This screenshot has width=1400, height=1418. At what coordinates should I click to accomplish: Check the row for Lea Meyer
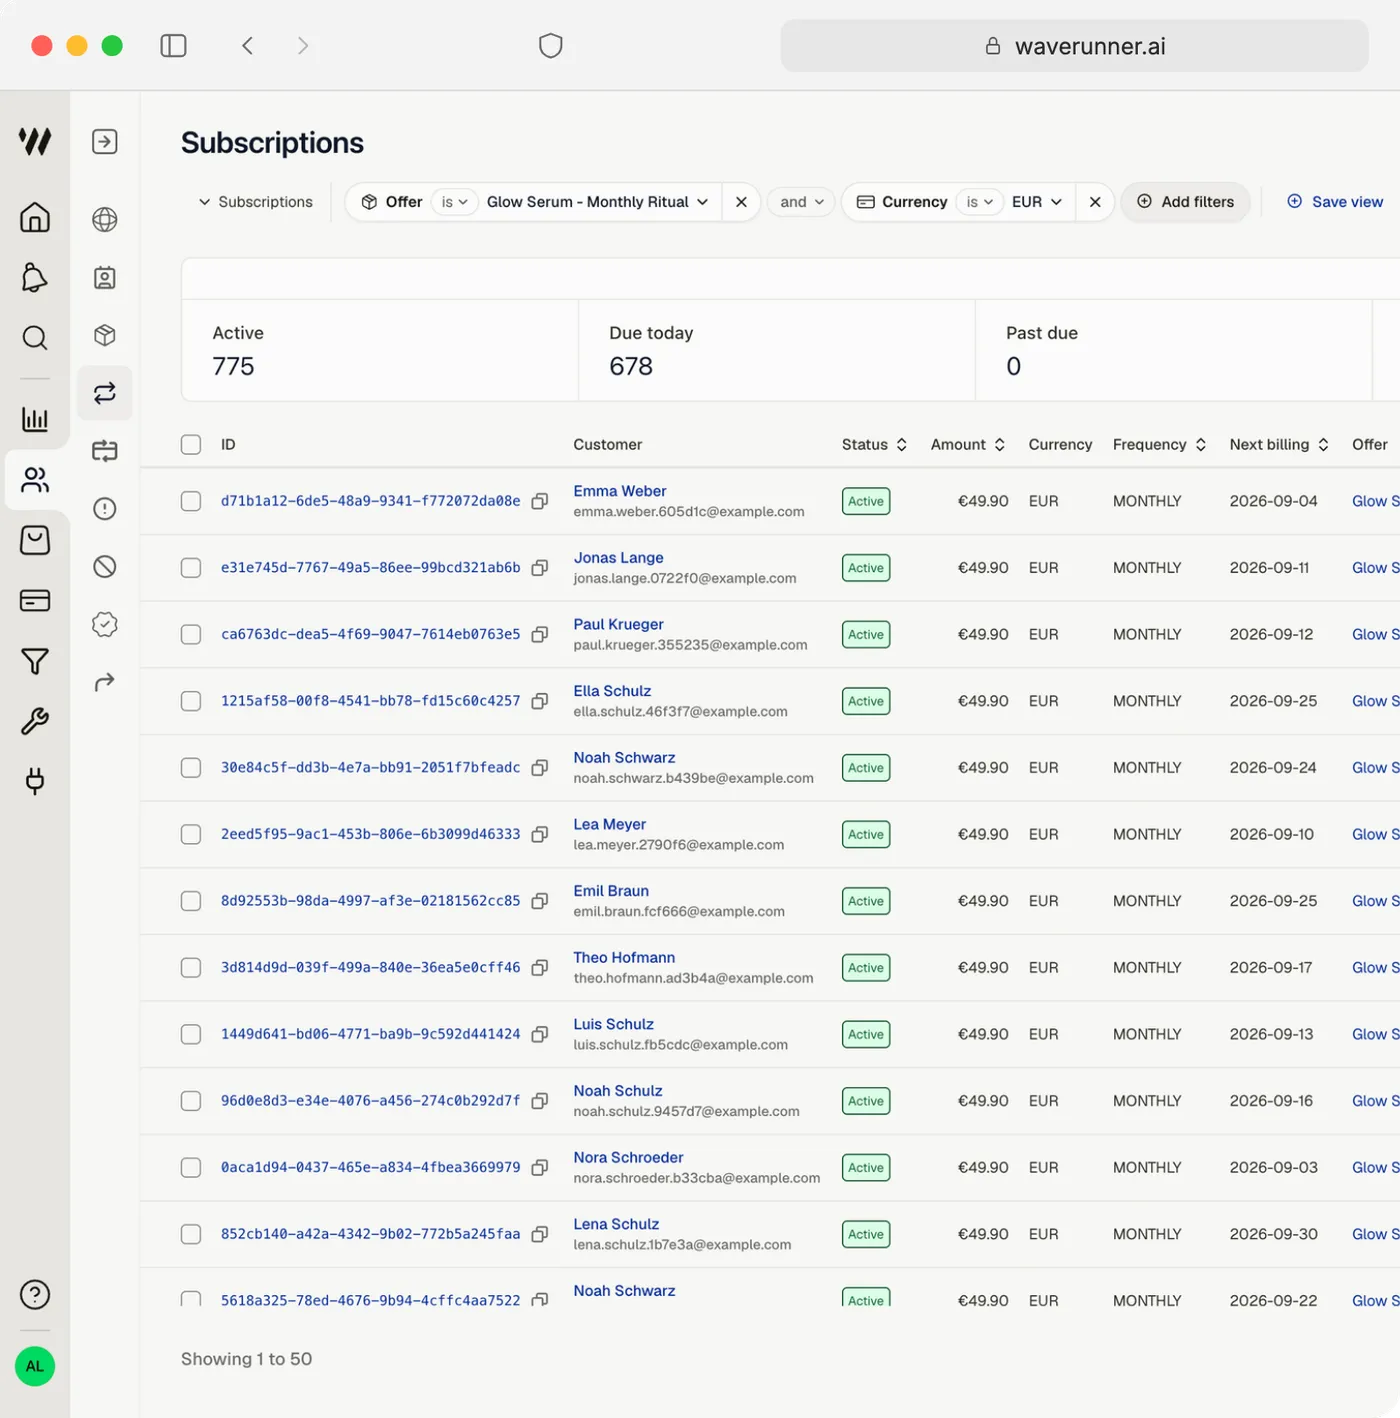pos(191,834)
